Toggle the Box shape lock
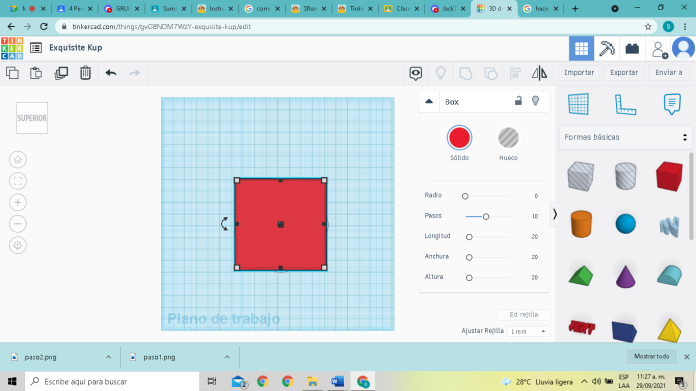696x391 pixels. (x=518, y=101)
